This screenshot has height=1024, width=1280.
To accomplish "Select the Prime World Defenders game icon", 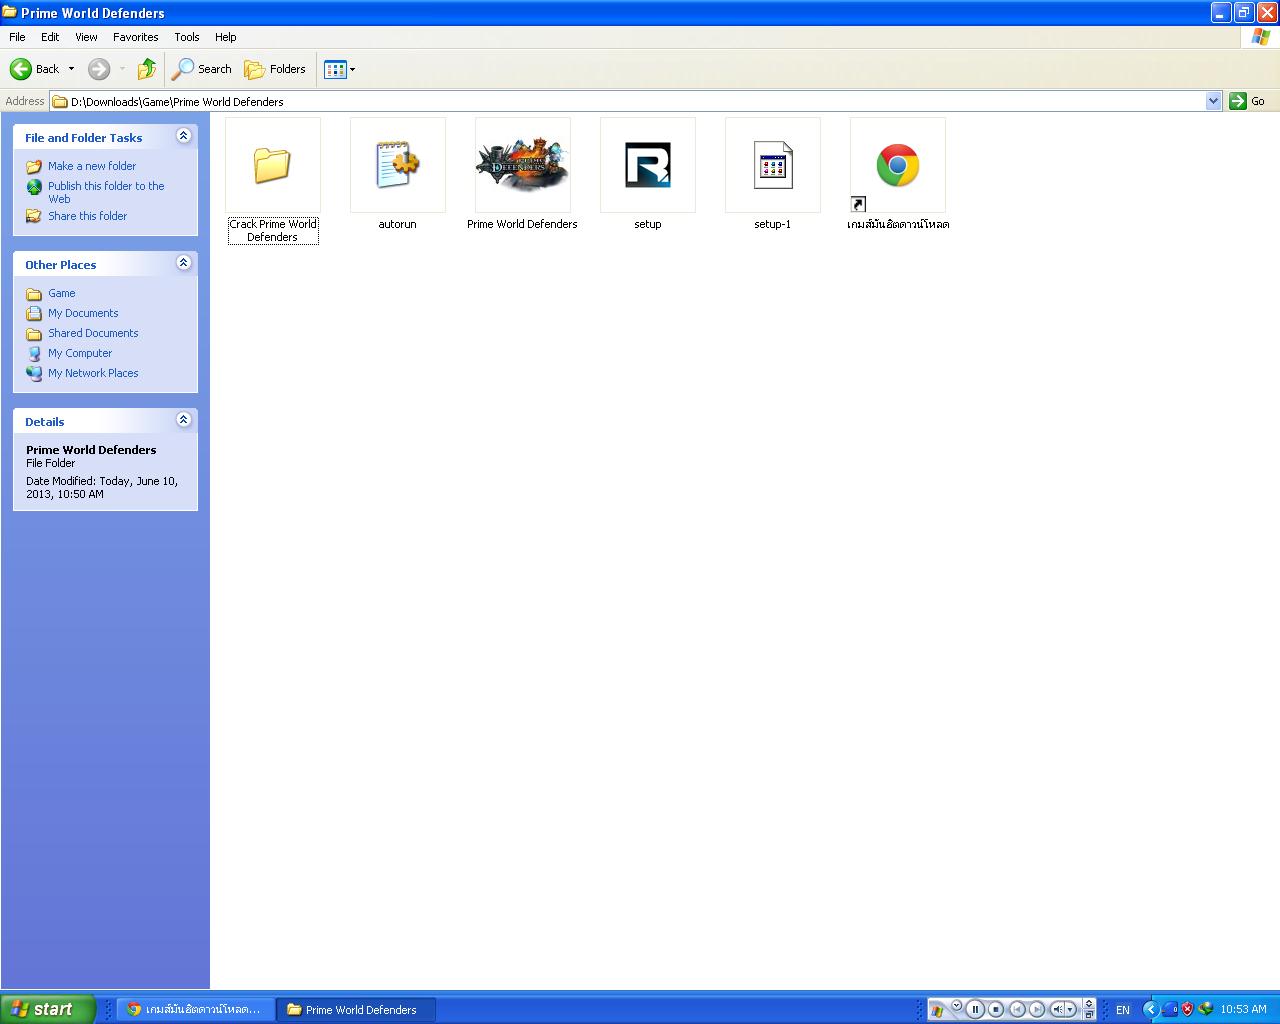I will (x=522, y=165).
